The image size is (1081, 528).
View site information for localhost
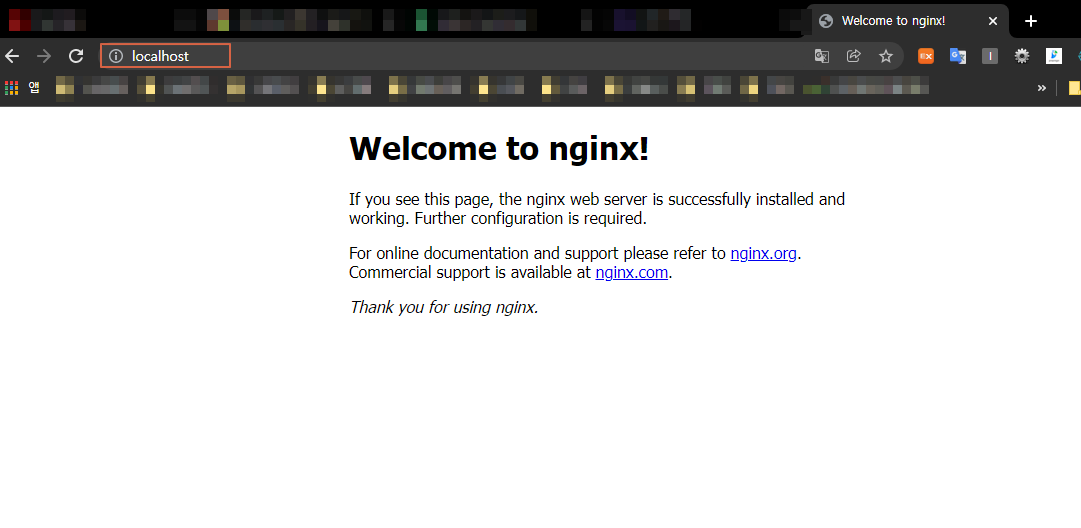click(x=116, y=57)
